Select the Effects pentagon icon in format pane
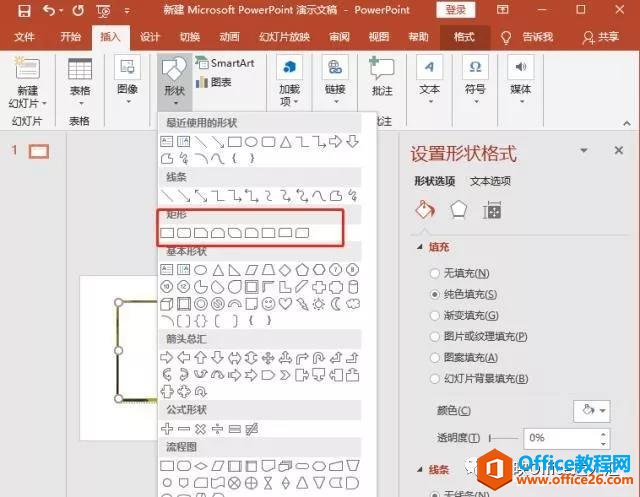Viewport: 640px width, 497px height. click(x=458, y=211)
